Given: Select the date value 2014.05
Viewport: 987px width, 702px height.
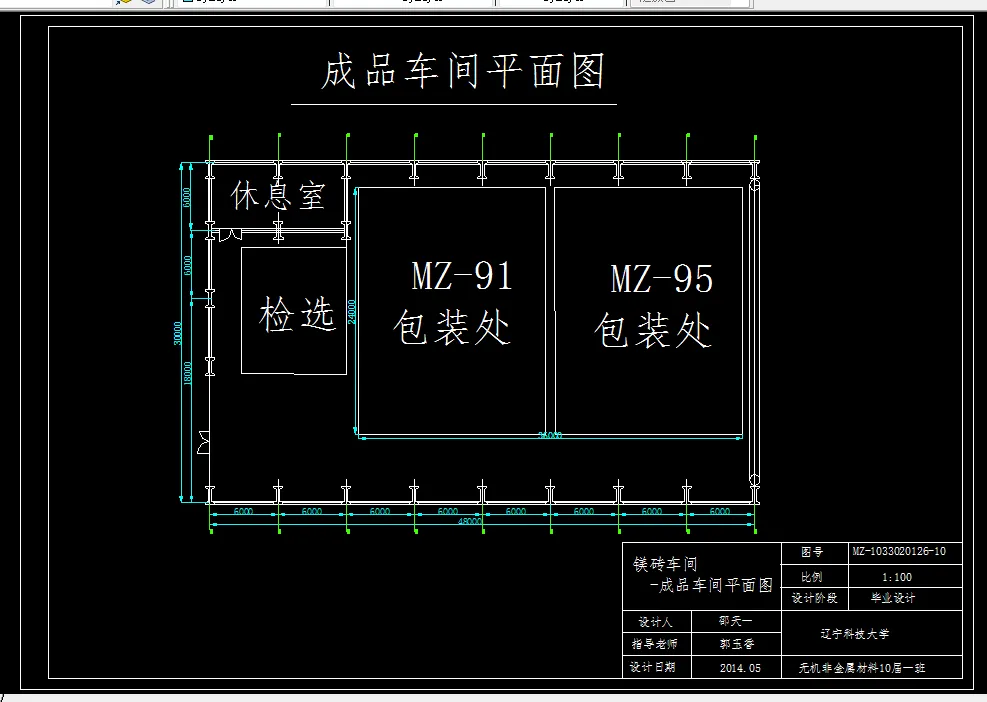Looking at the screenshot, I should [740, 668].
